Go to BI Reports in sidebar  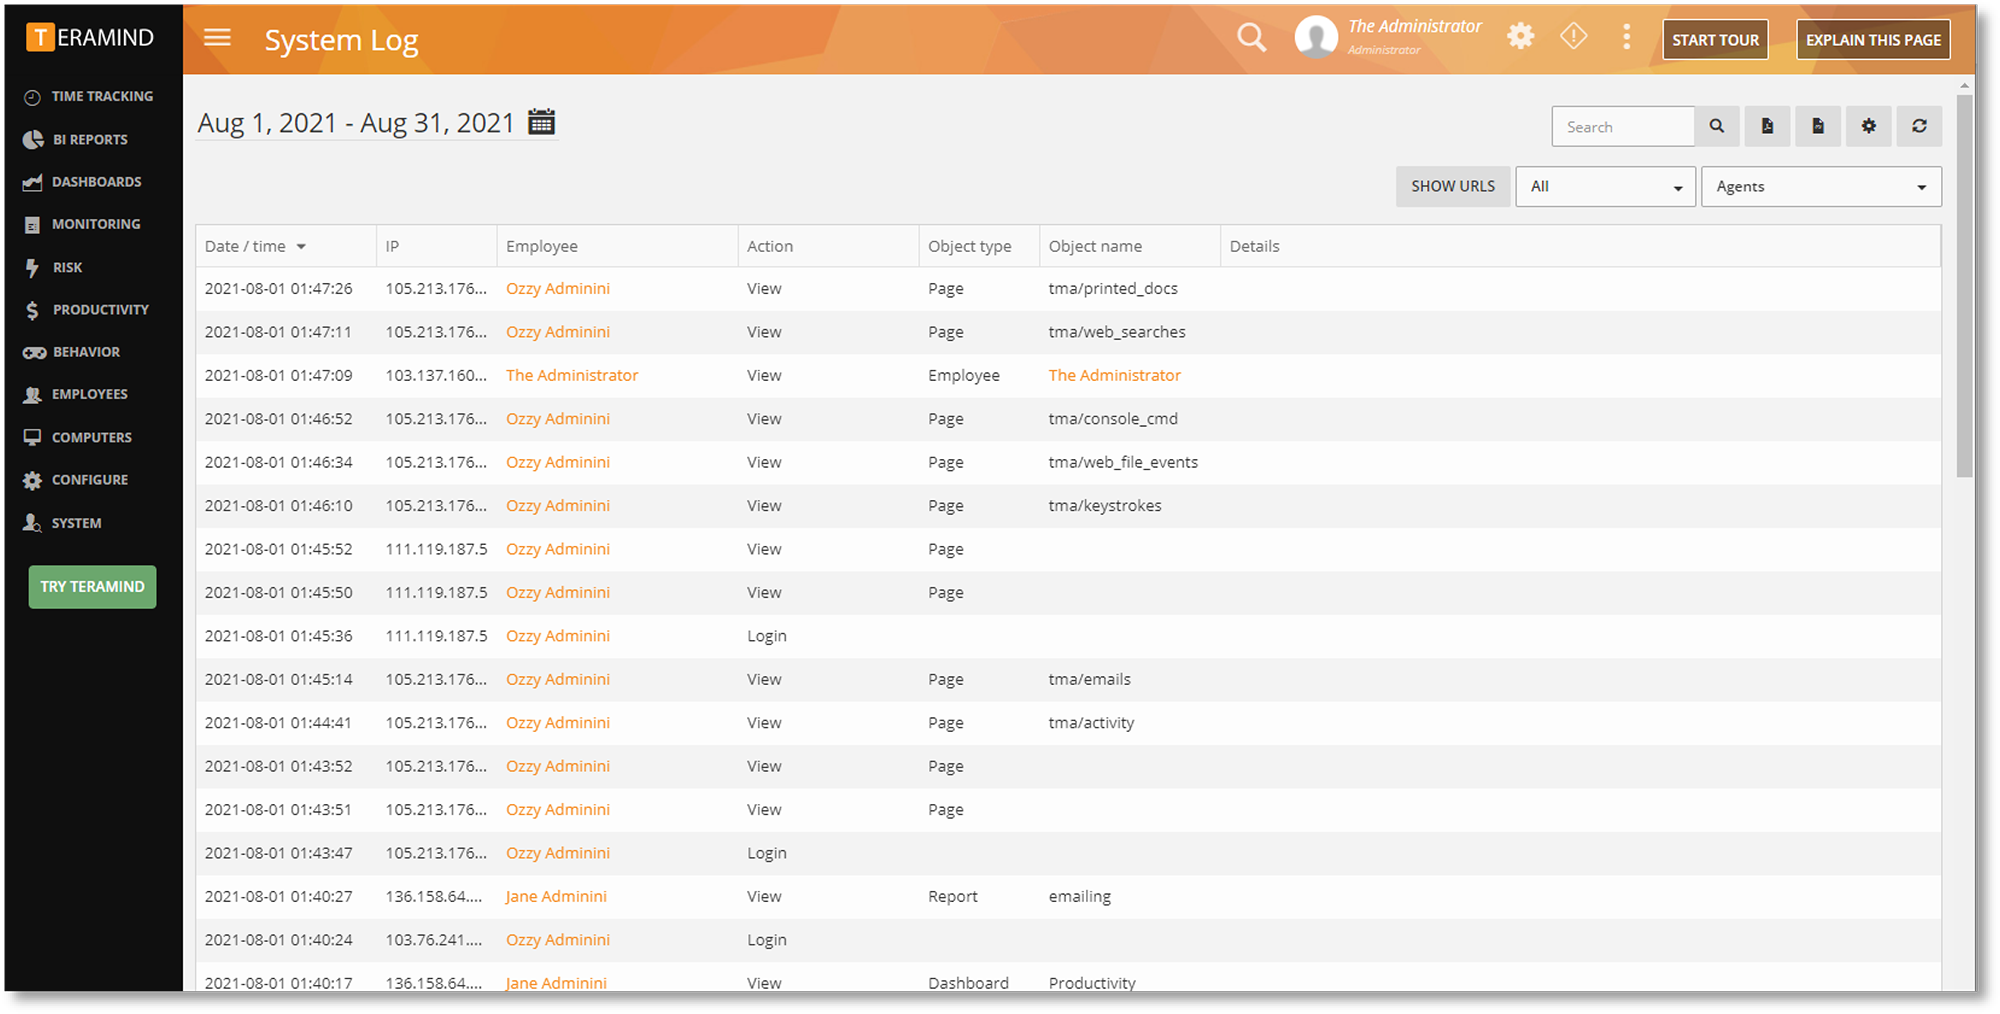click(89, 140)
